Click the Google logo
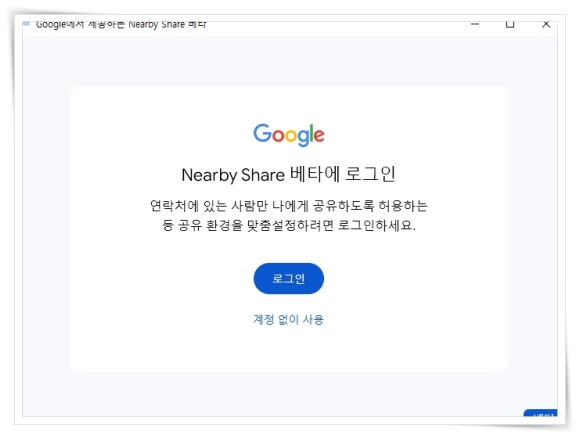580x439 pixels. click(x=289, y=135)
